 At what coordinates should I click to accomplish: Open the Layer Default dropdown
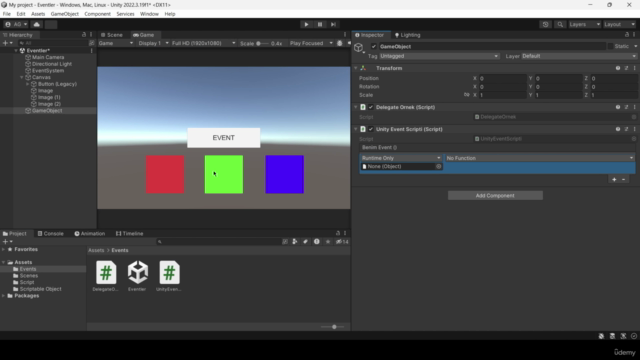(x=579, y=56)
